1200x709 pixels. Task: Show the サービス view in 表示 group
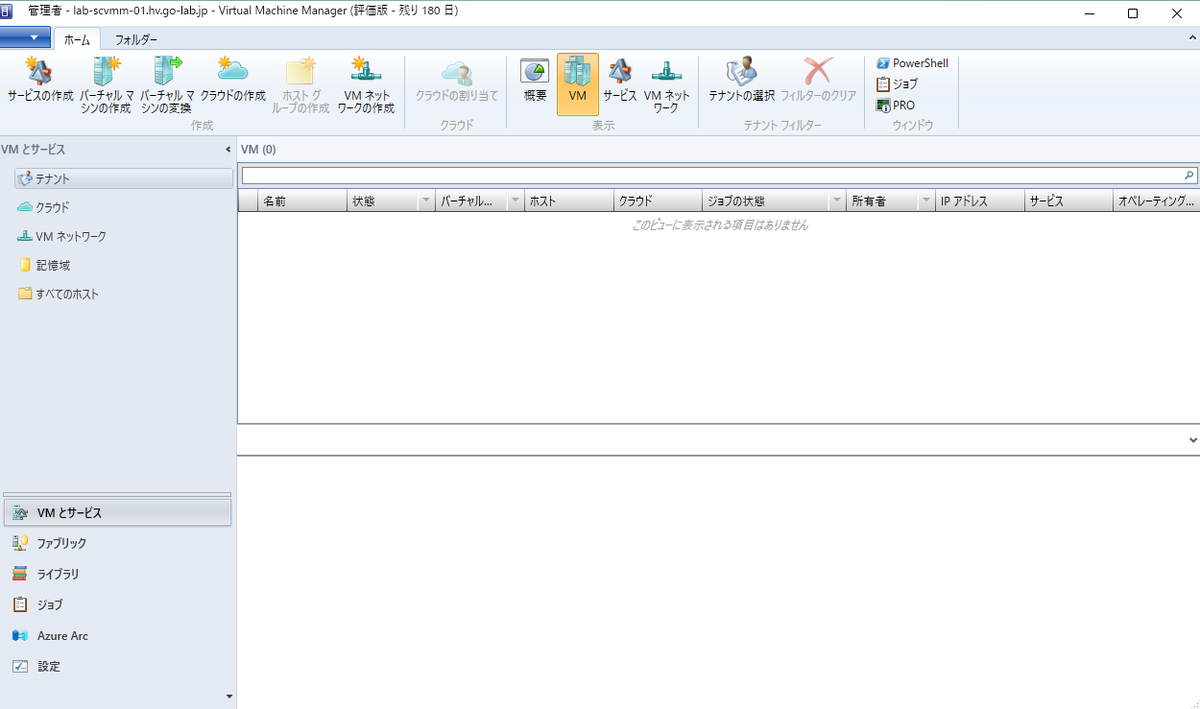pos(619,85)
